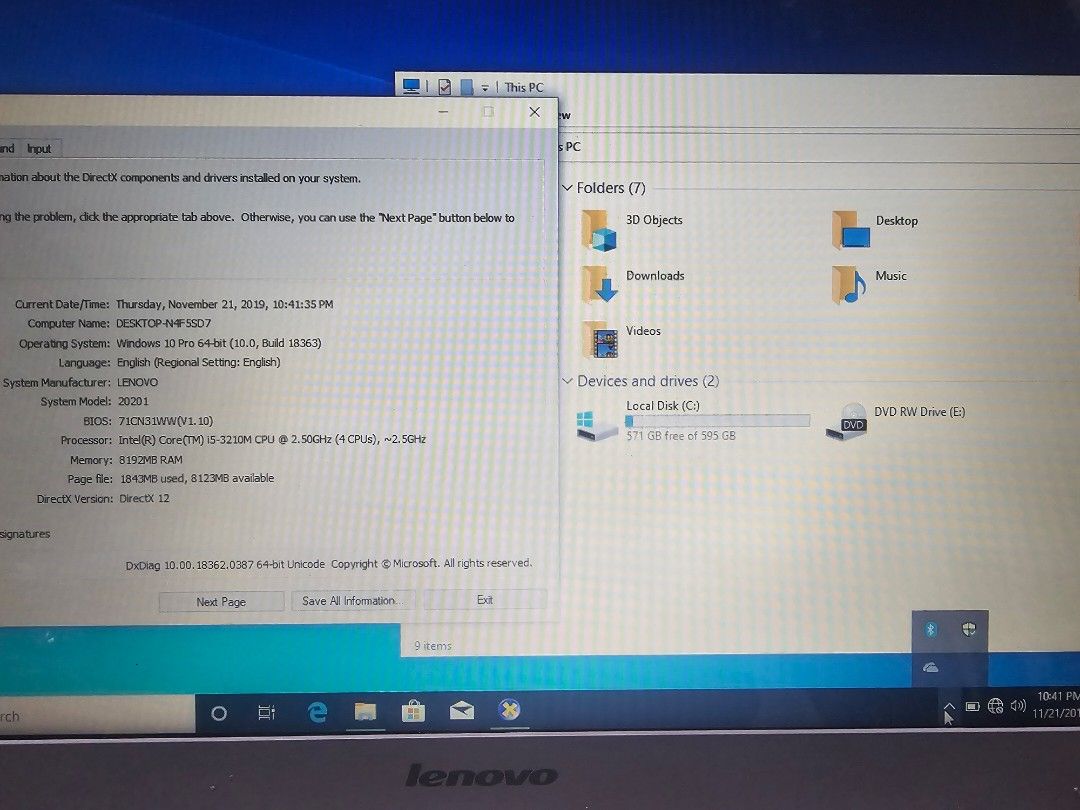Image resolution: width=1080 pixels, height=810 pixels.
Task: Minimize the DirectX Diagnostic Tool window
Action: coord(444,112)
